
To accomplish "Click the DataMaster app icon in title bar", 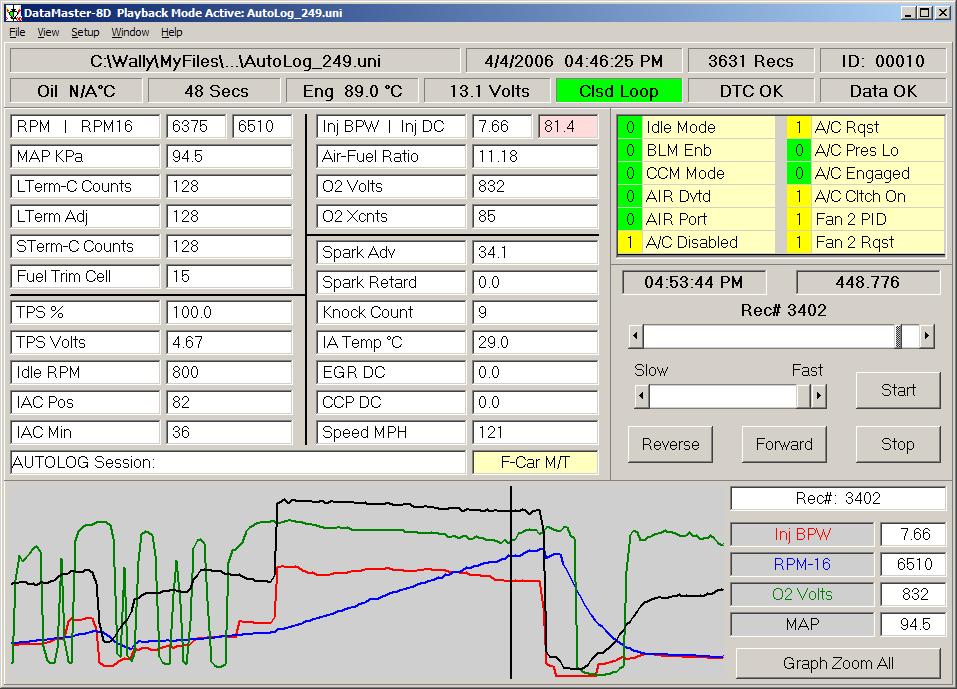I will coord(13,13).
